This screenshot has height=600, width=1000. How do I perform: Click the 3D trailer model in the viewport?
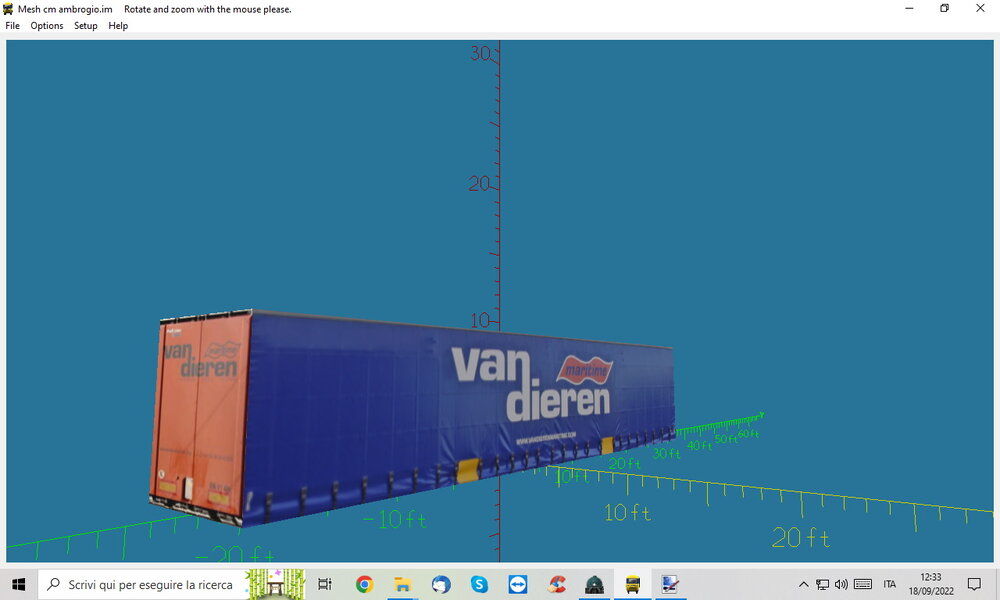[411, 418]
